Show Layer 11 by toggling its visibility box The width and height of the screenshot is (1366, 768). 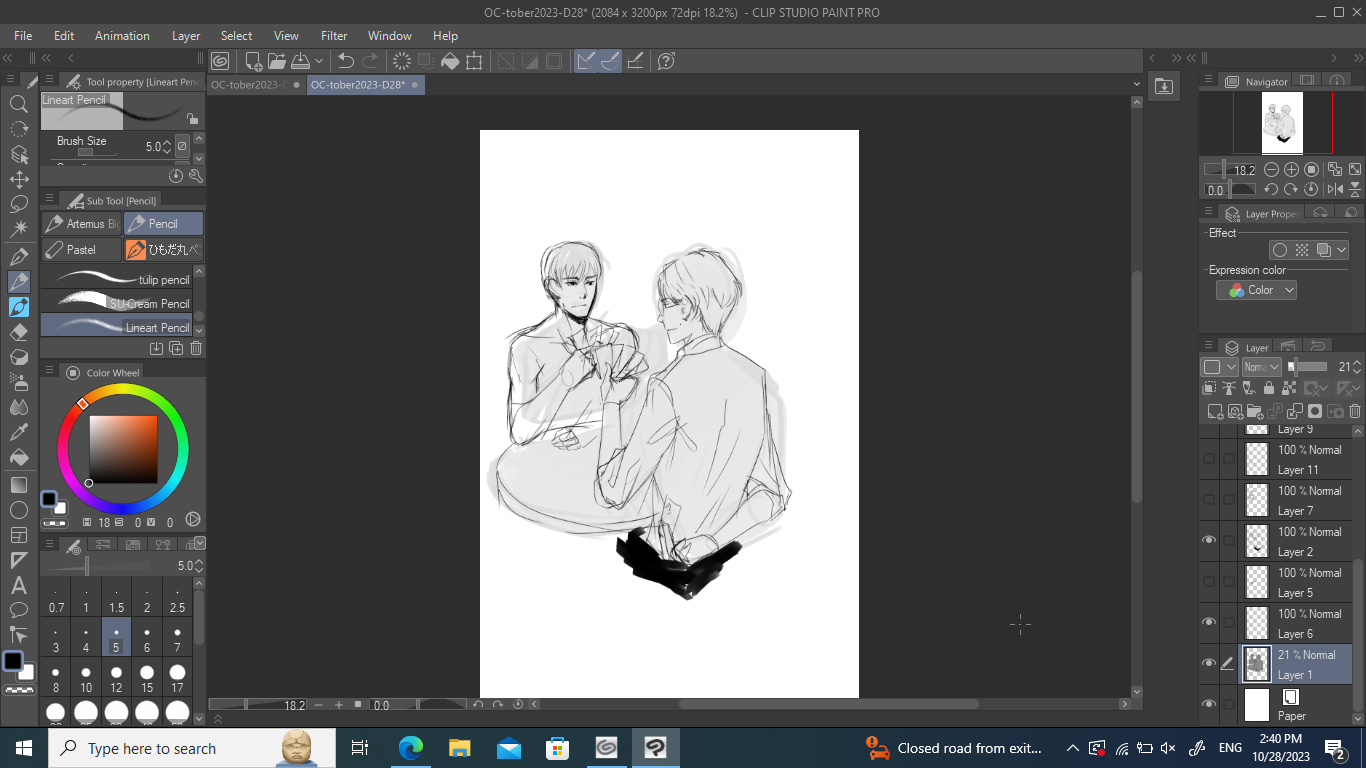[x=1209, y=459]
